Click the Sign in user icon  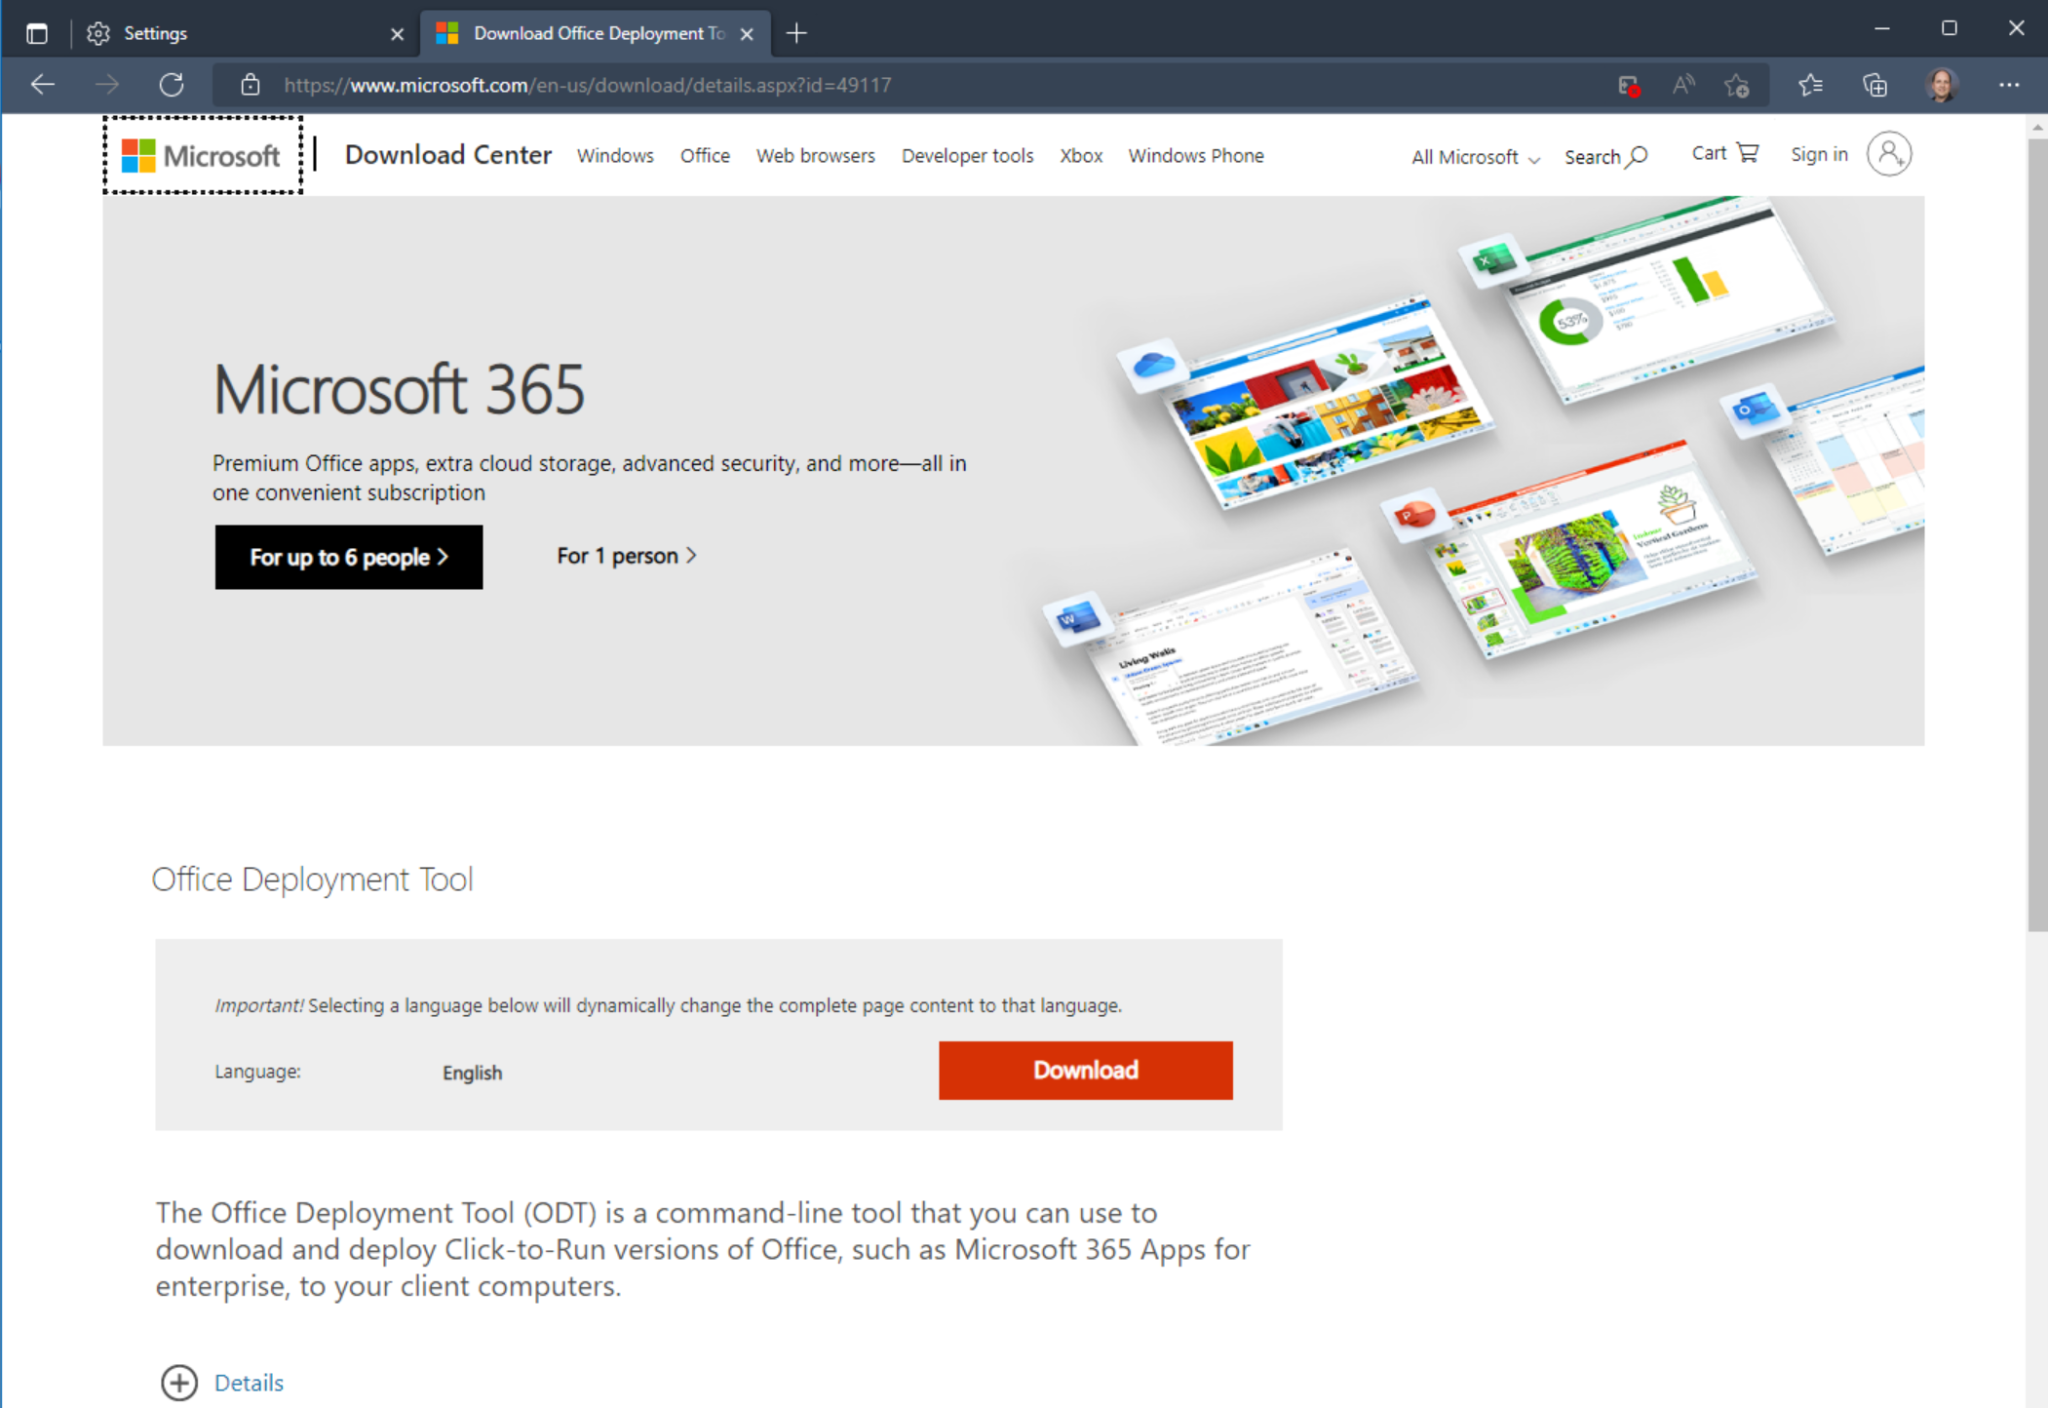tap(1889, 152)
